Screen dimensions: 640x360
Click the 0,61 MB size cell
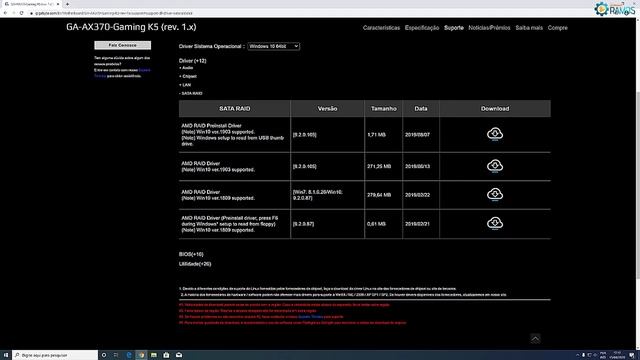[383, 224]
